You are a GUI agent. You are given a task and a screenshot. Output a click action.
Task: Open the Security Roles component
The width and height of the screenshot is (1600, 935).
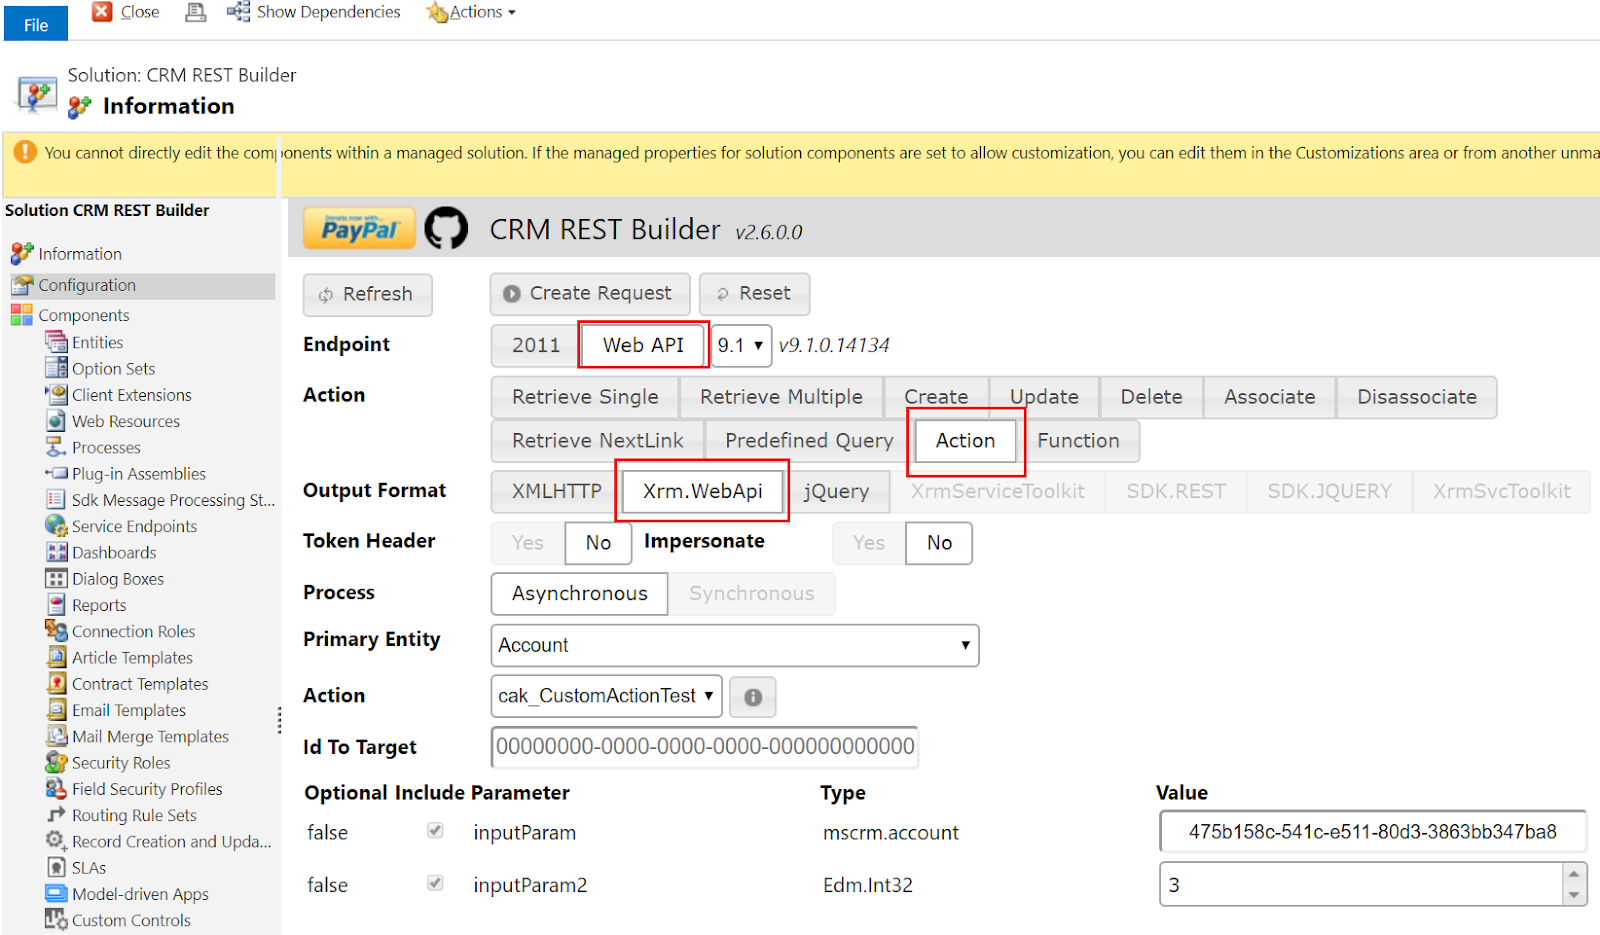(x=120, y=762)
